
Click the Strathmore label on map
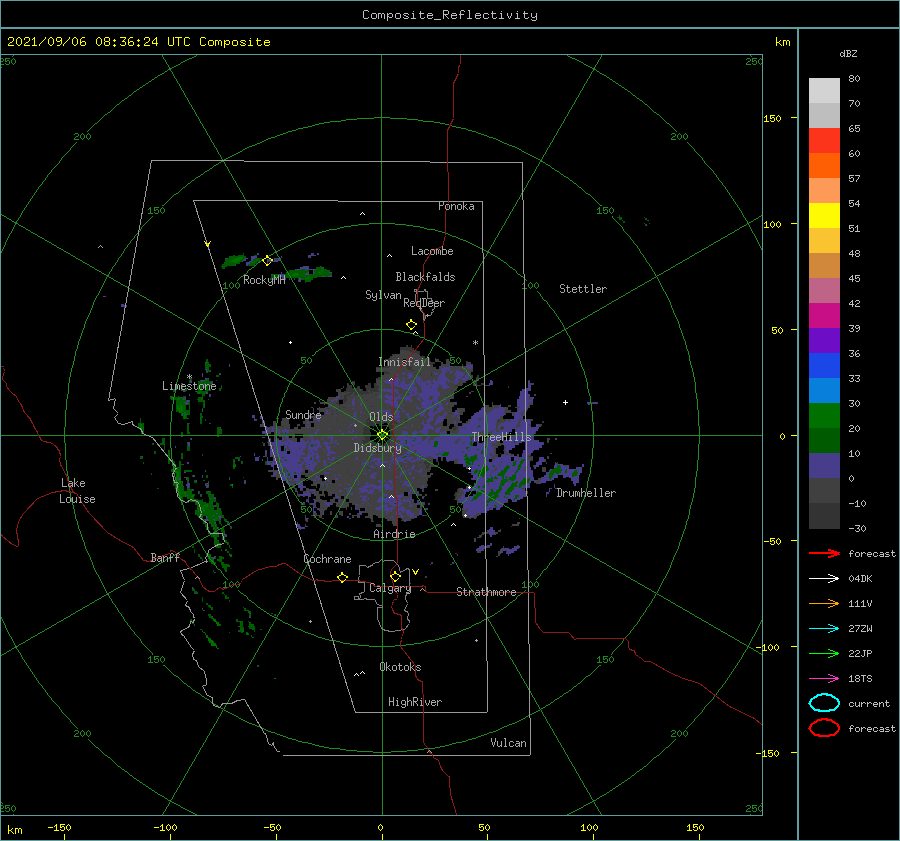486,592
